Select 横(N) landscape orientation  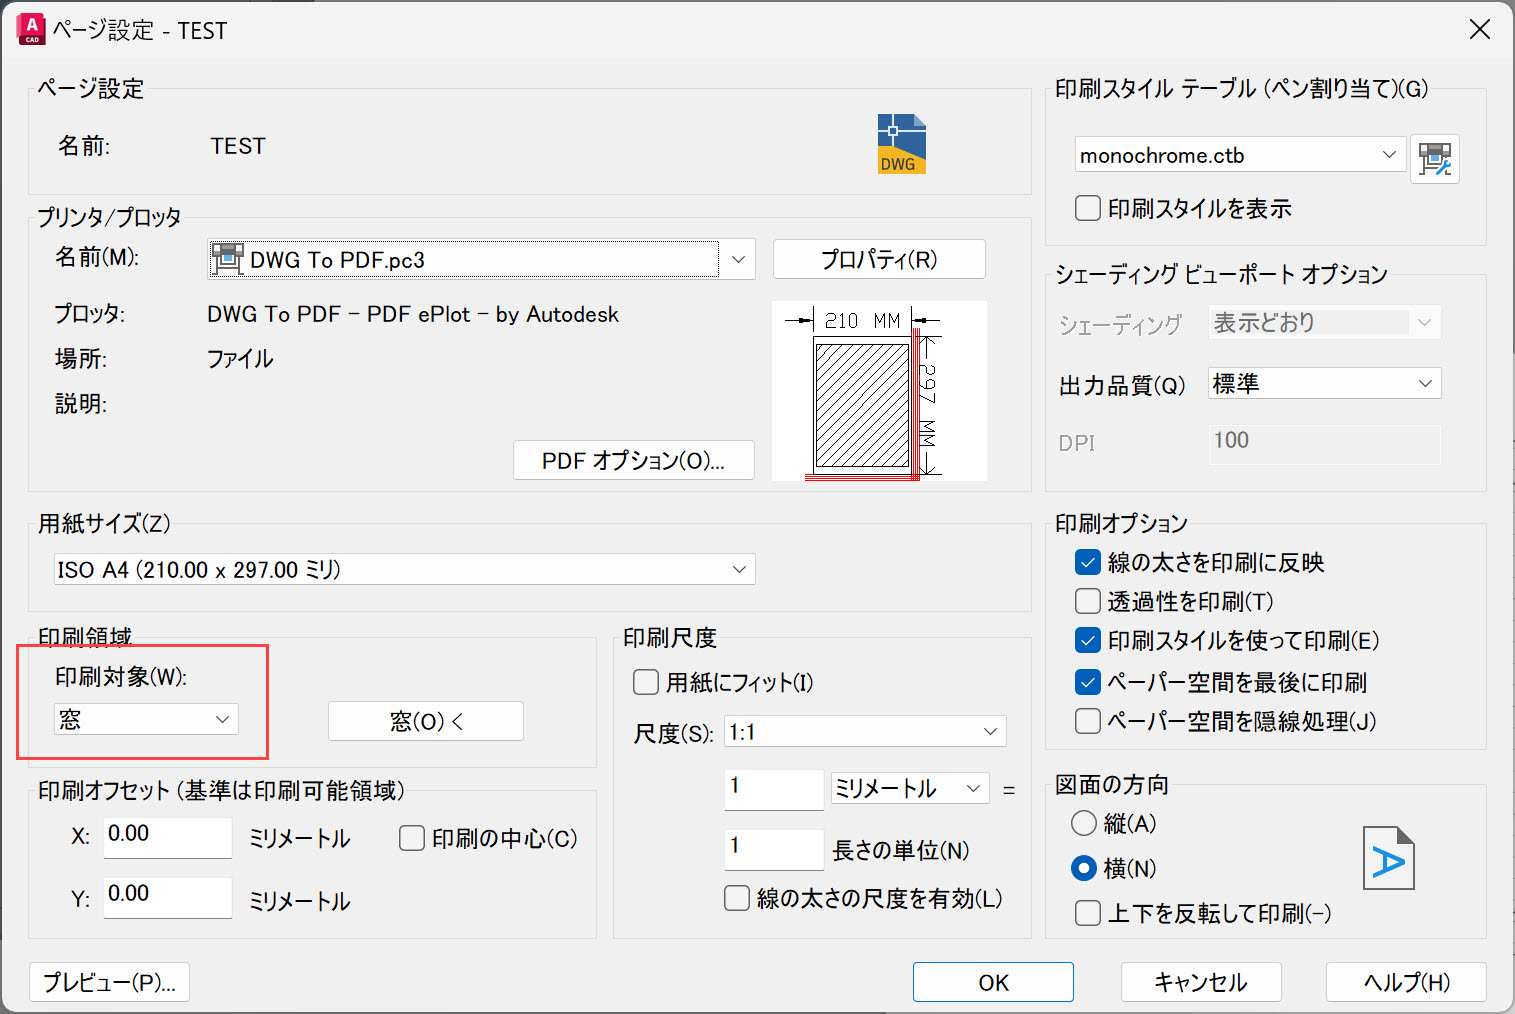[1083, 868]
